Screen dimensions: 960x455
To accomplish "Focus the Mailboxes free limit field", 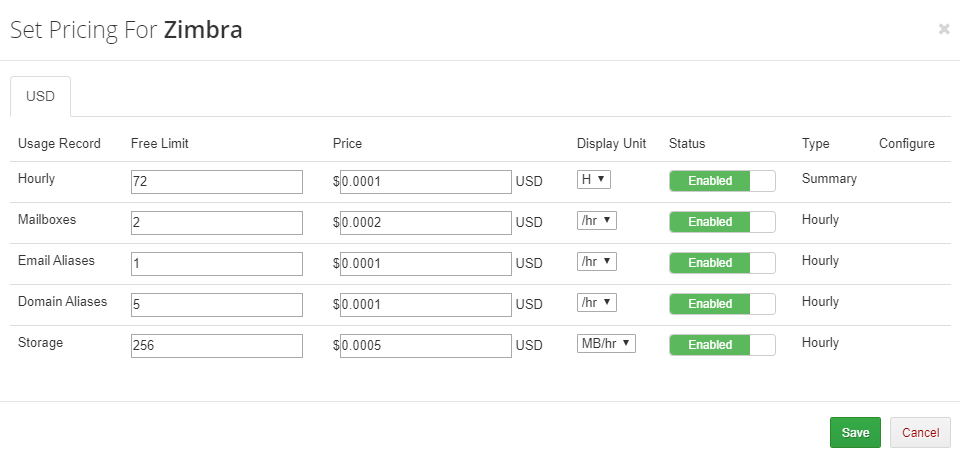I will point(217,223).
